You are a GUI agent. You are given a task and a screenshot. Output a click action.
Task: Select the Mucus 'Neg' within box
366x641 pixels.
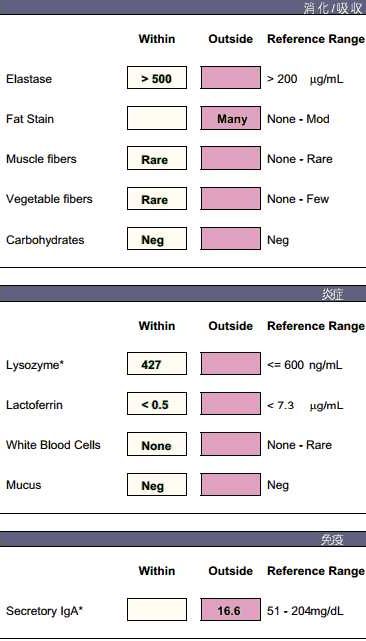157,484
